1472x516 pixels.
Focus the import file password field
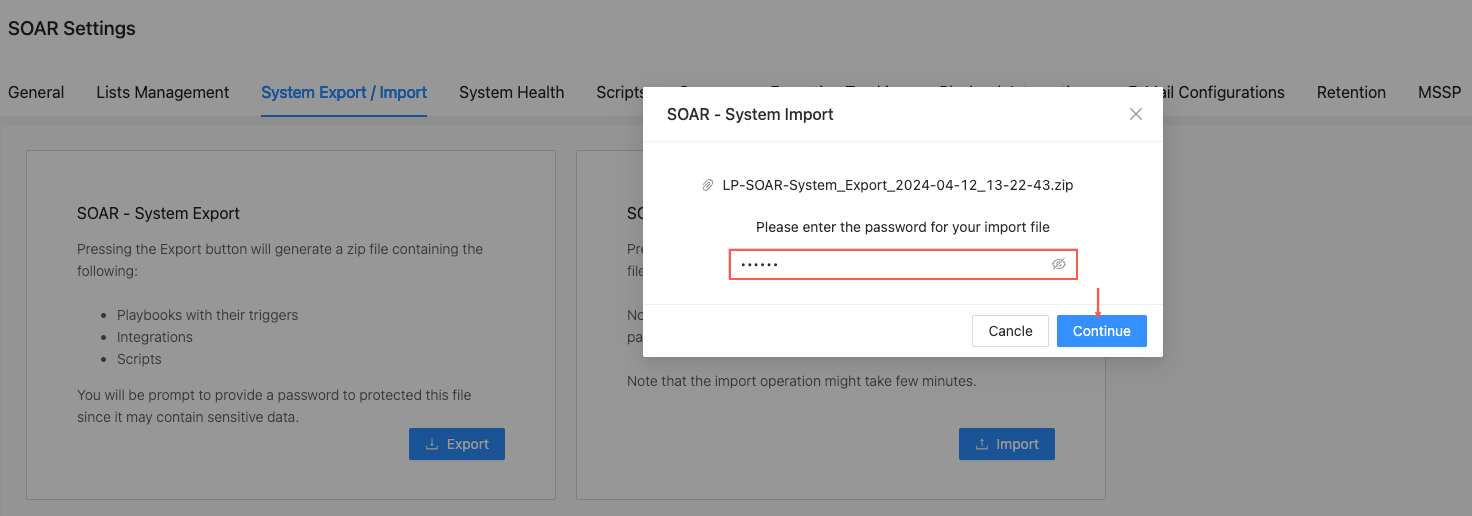coord(890,264)
